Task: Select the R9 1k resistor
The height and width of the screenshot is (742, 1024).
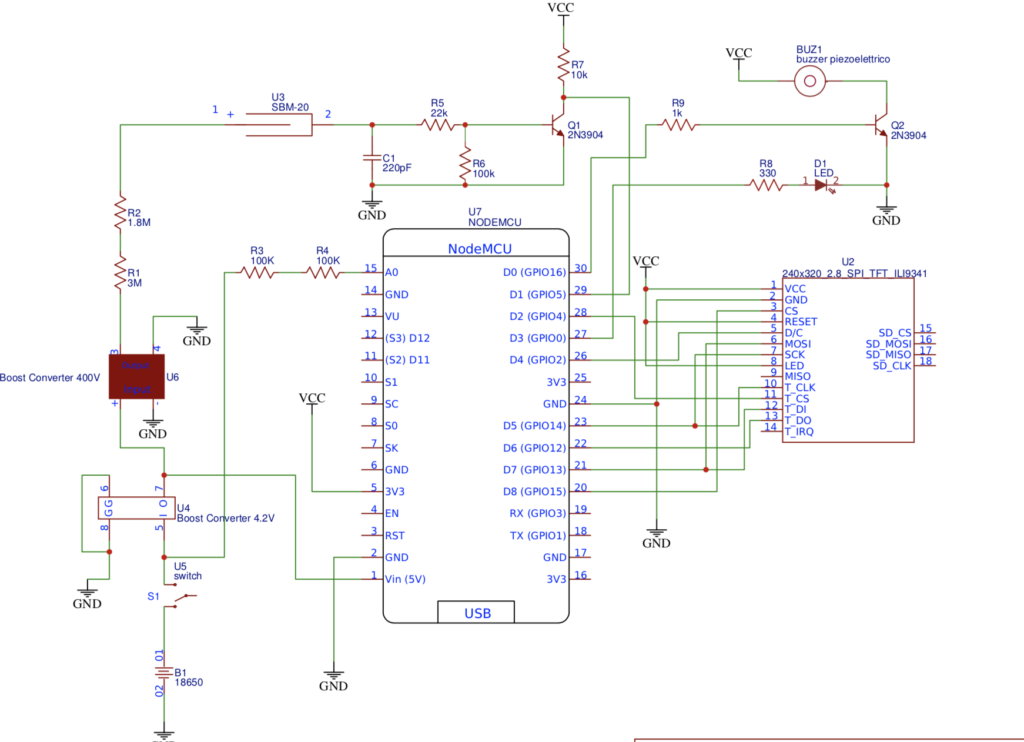Action: [x=679, y=124]
